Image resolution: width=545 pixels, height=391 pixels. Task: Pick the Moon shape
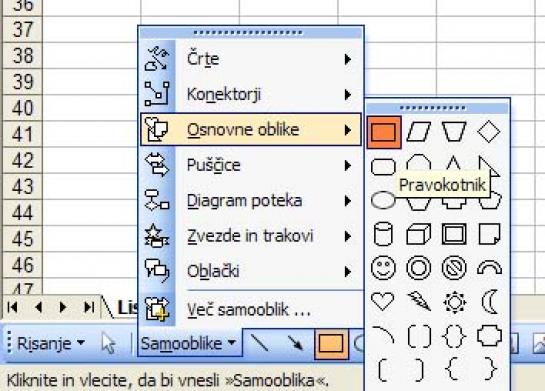click(x=489, y=301)
